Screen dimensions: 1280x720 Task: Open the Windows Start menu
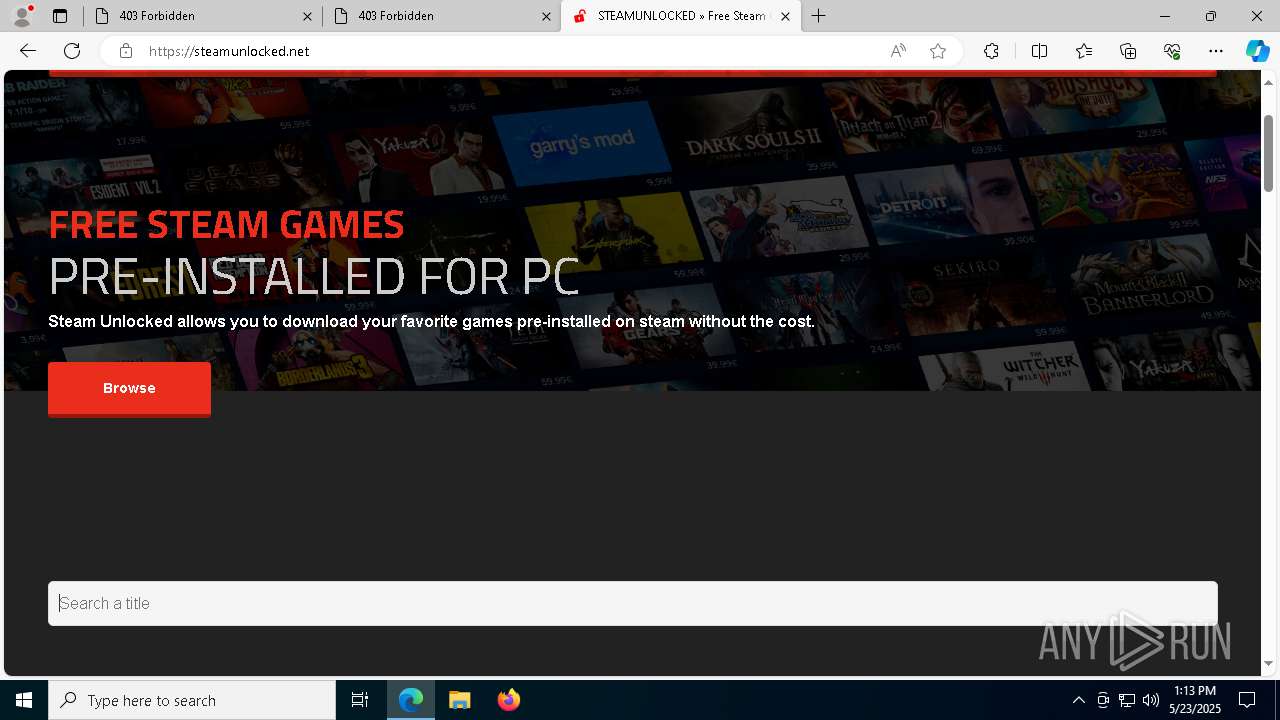click(24, 700)
